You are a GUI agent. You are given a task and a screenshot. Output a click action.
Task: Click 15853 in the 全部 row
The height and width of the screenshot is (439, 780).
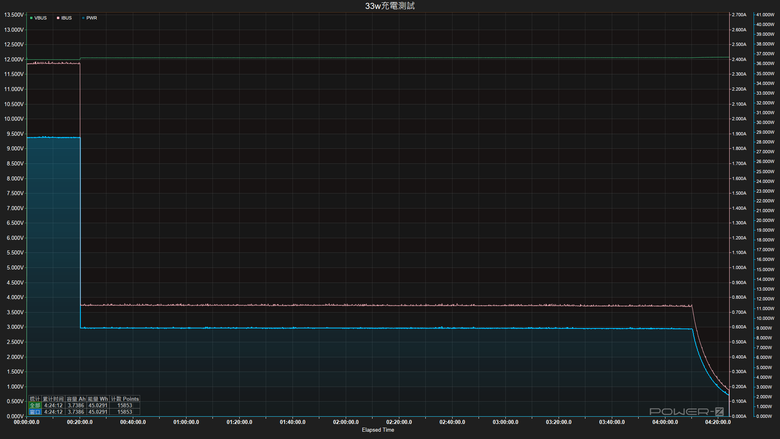coord(125,406)
